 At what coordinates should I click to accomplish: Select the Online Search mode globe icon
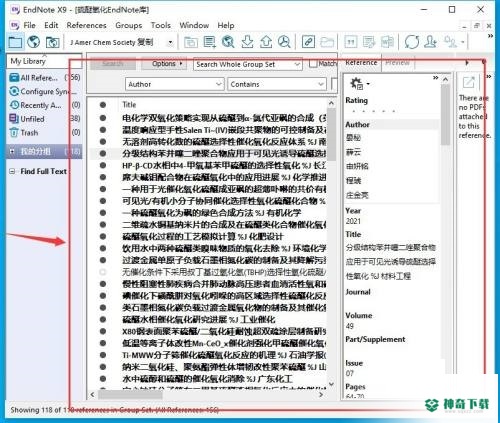click(34, 42)
